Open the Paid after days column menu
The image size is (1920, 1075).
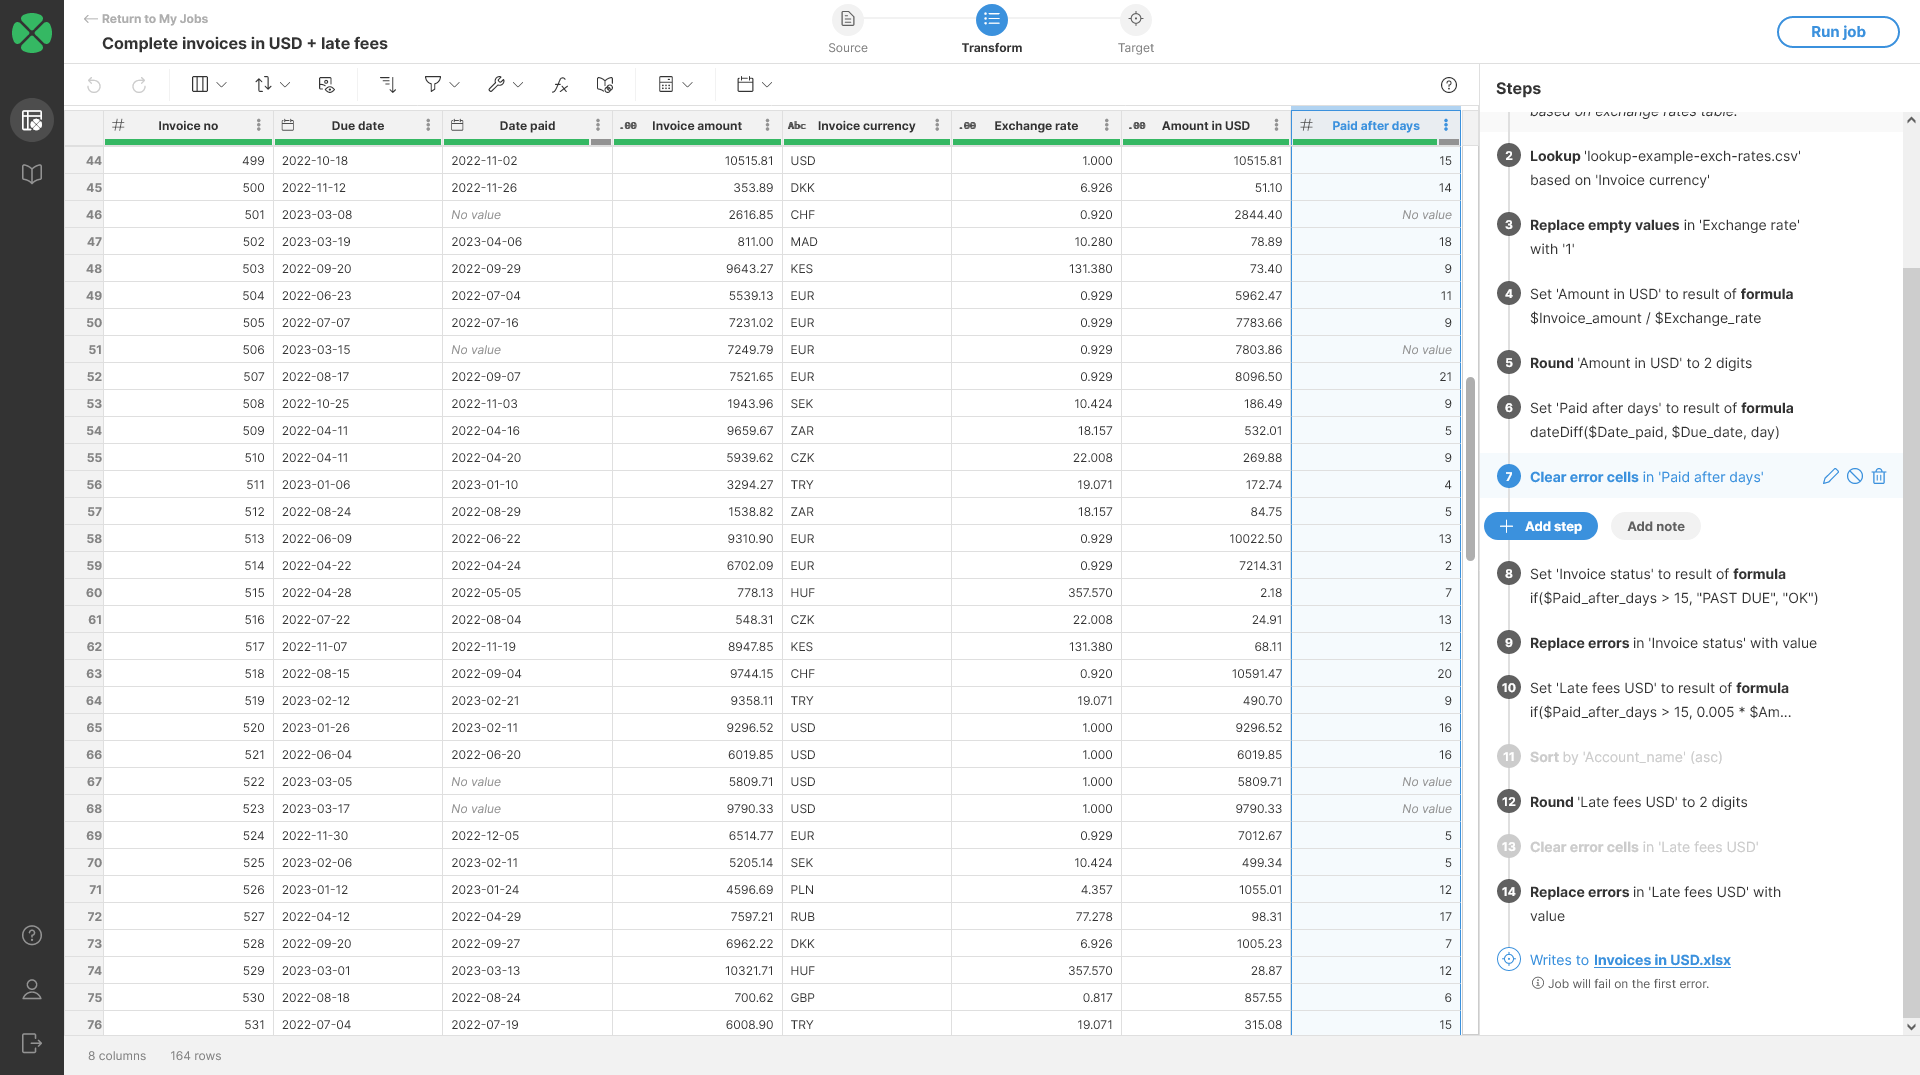click(1446, 125)
